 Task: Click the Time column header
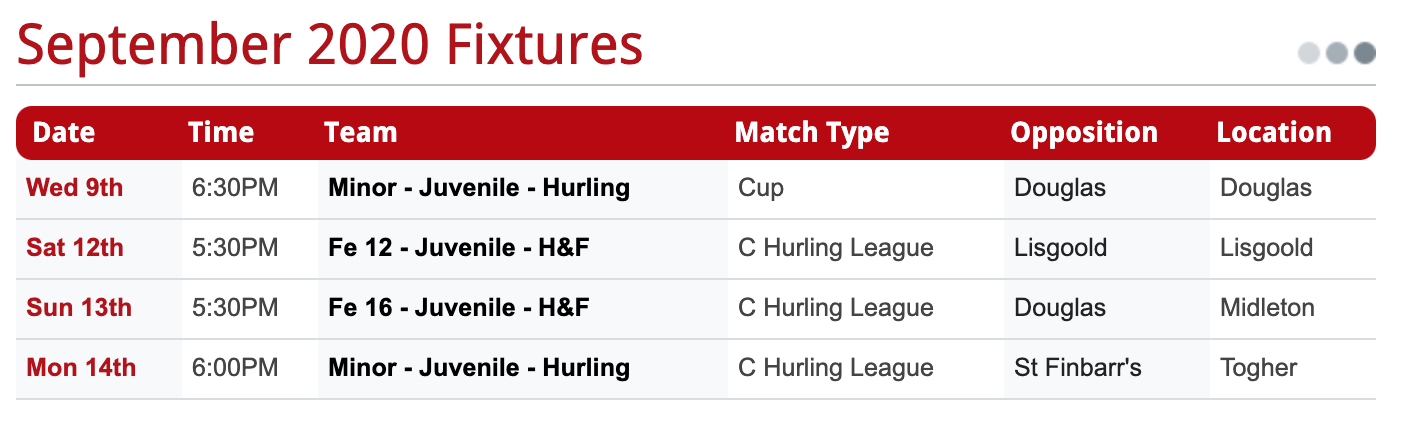click(x=221, y=132)
